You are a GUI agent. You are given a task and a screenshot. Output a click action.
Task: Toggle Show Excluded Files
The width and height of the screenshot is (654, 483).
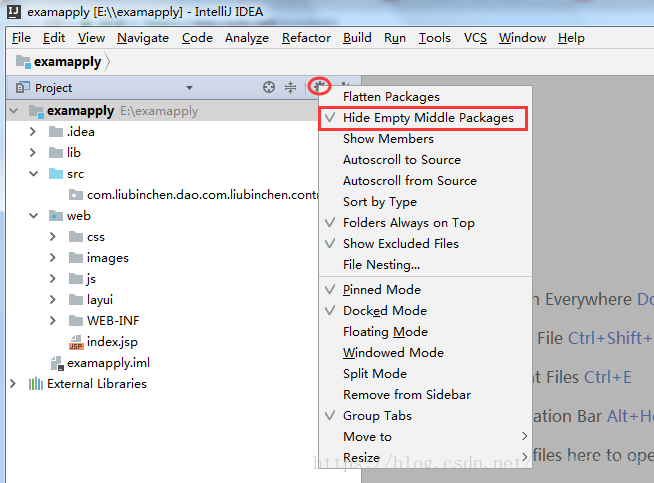[x=425, y=244]
